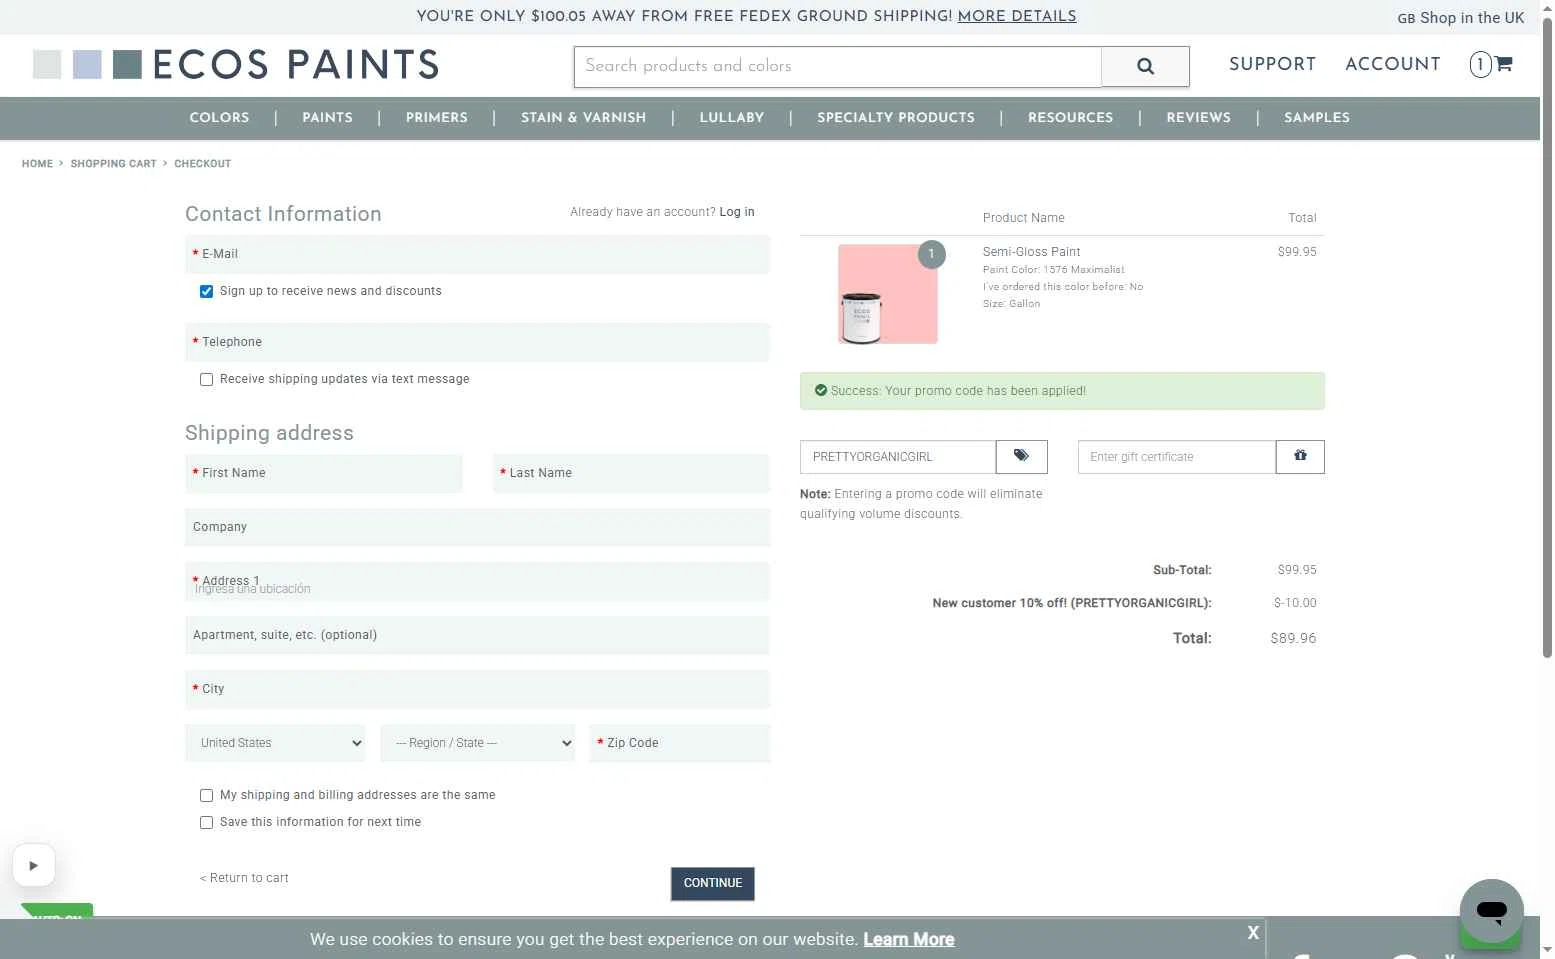Open the Stain & Varnish menu
The height and width of the screenshot is (959, 1555).
click(x=583, y=117)
